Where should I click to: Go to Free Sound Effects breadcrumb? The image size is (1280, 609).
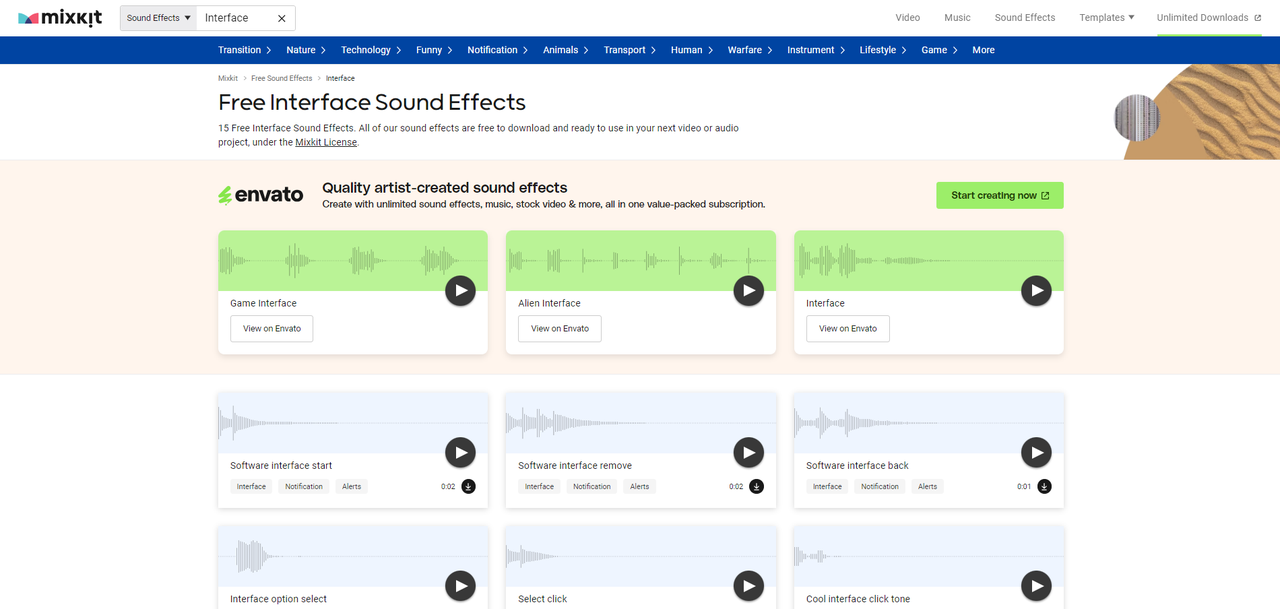282,78
